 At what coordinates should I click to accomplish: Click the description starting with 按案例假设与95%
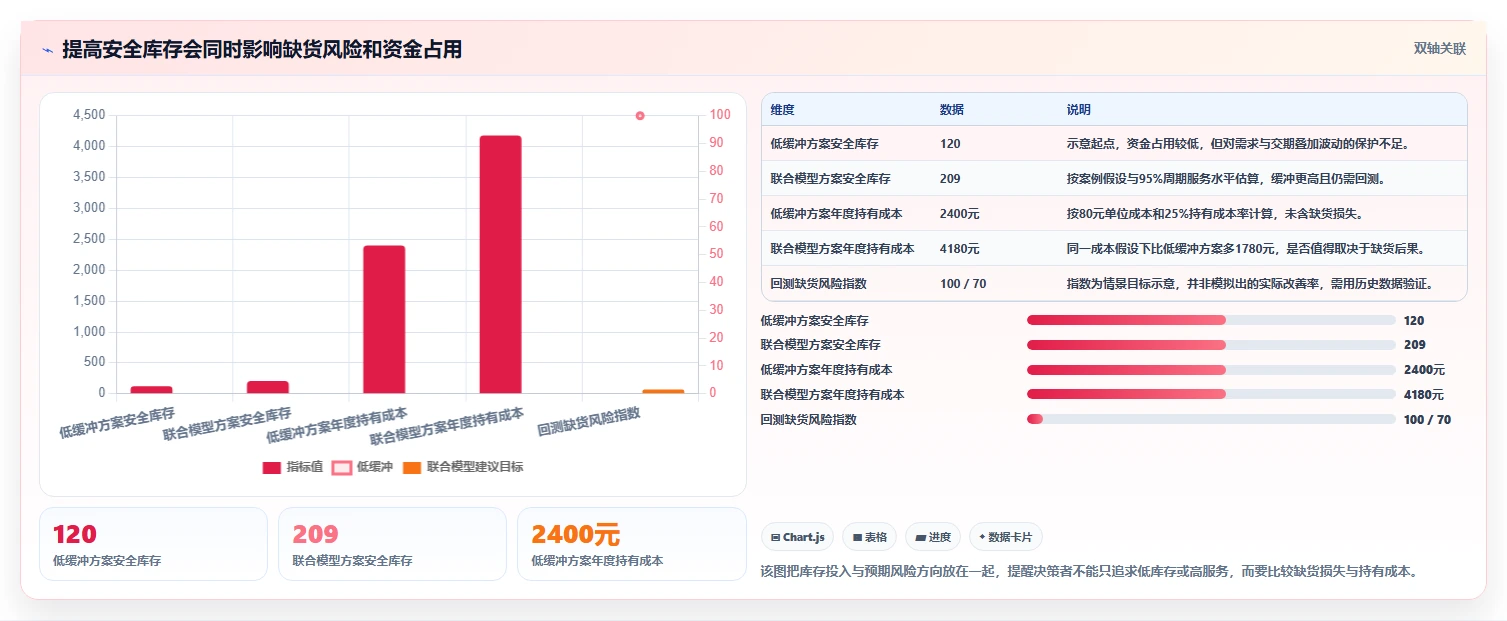click(x=1225, y=179)
